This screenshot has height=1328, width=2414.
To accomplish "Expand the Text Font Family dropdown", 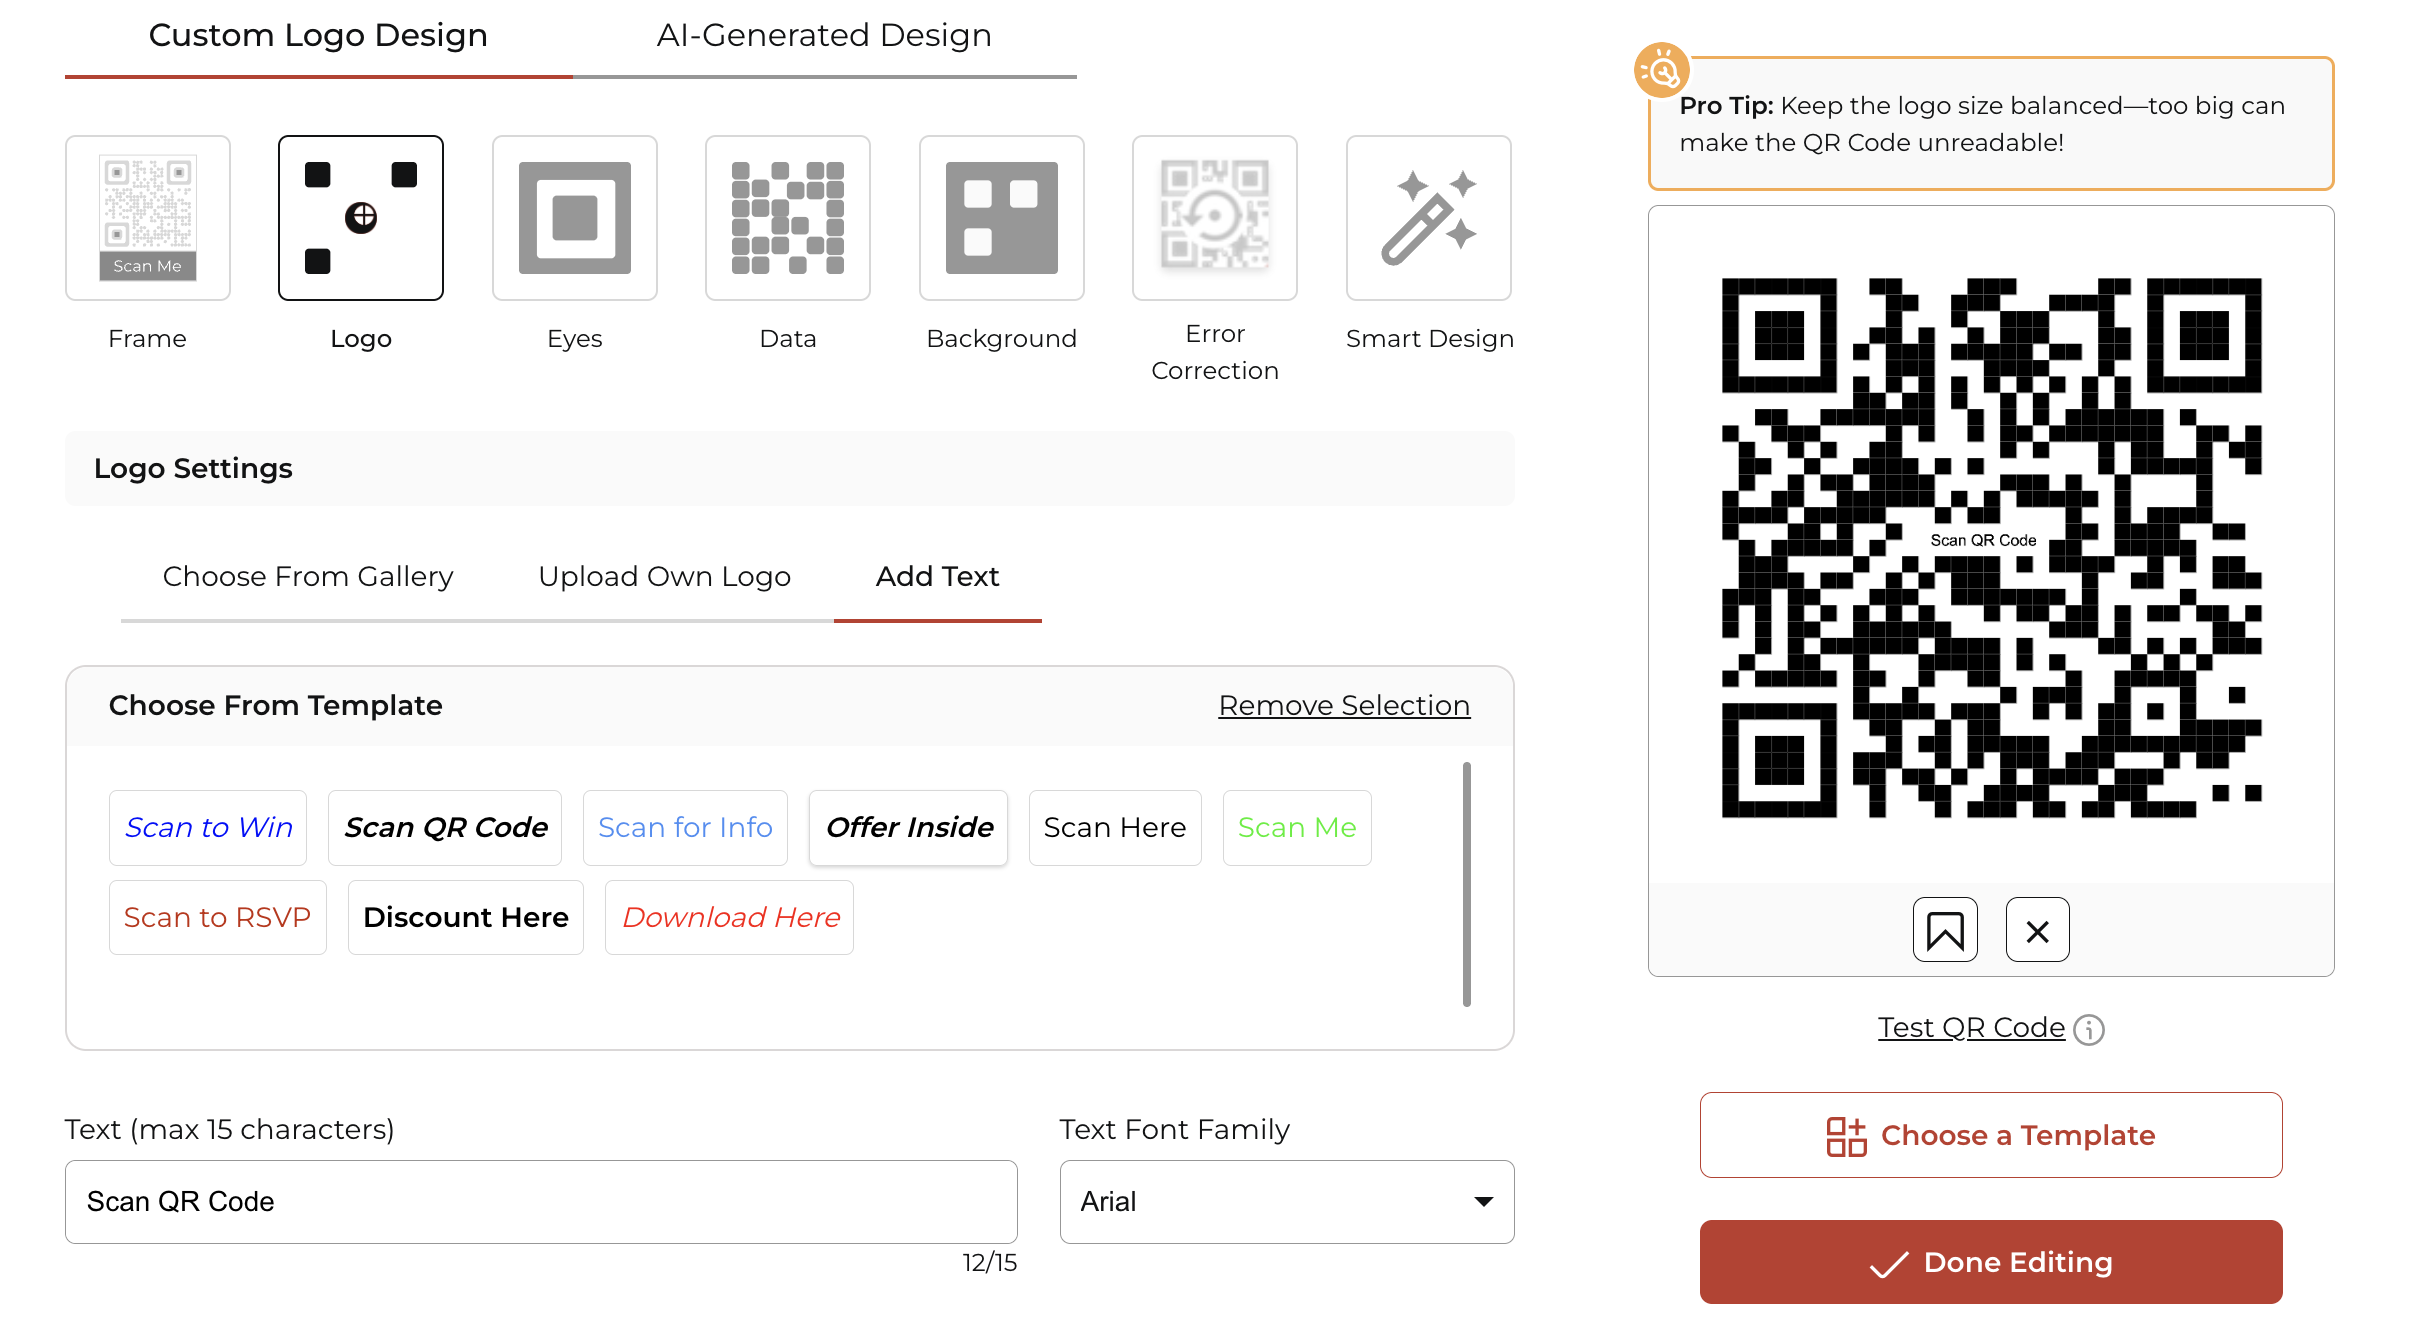I will pos(1287,1202).
